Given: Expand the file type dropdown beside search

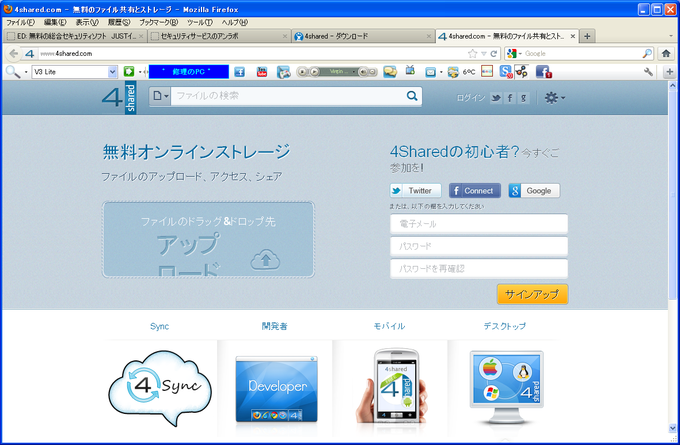Looking at the screenshot, I should coord(160,96).
